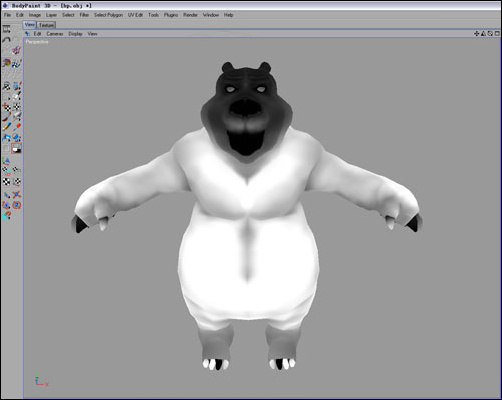Click the blue viewport icon left of Edit
This screenshot has width=502, height=400.
(x=27, y=34)
